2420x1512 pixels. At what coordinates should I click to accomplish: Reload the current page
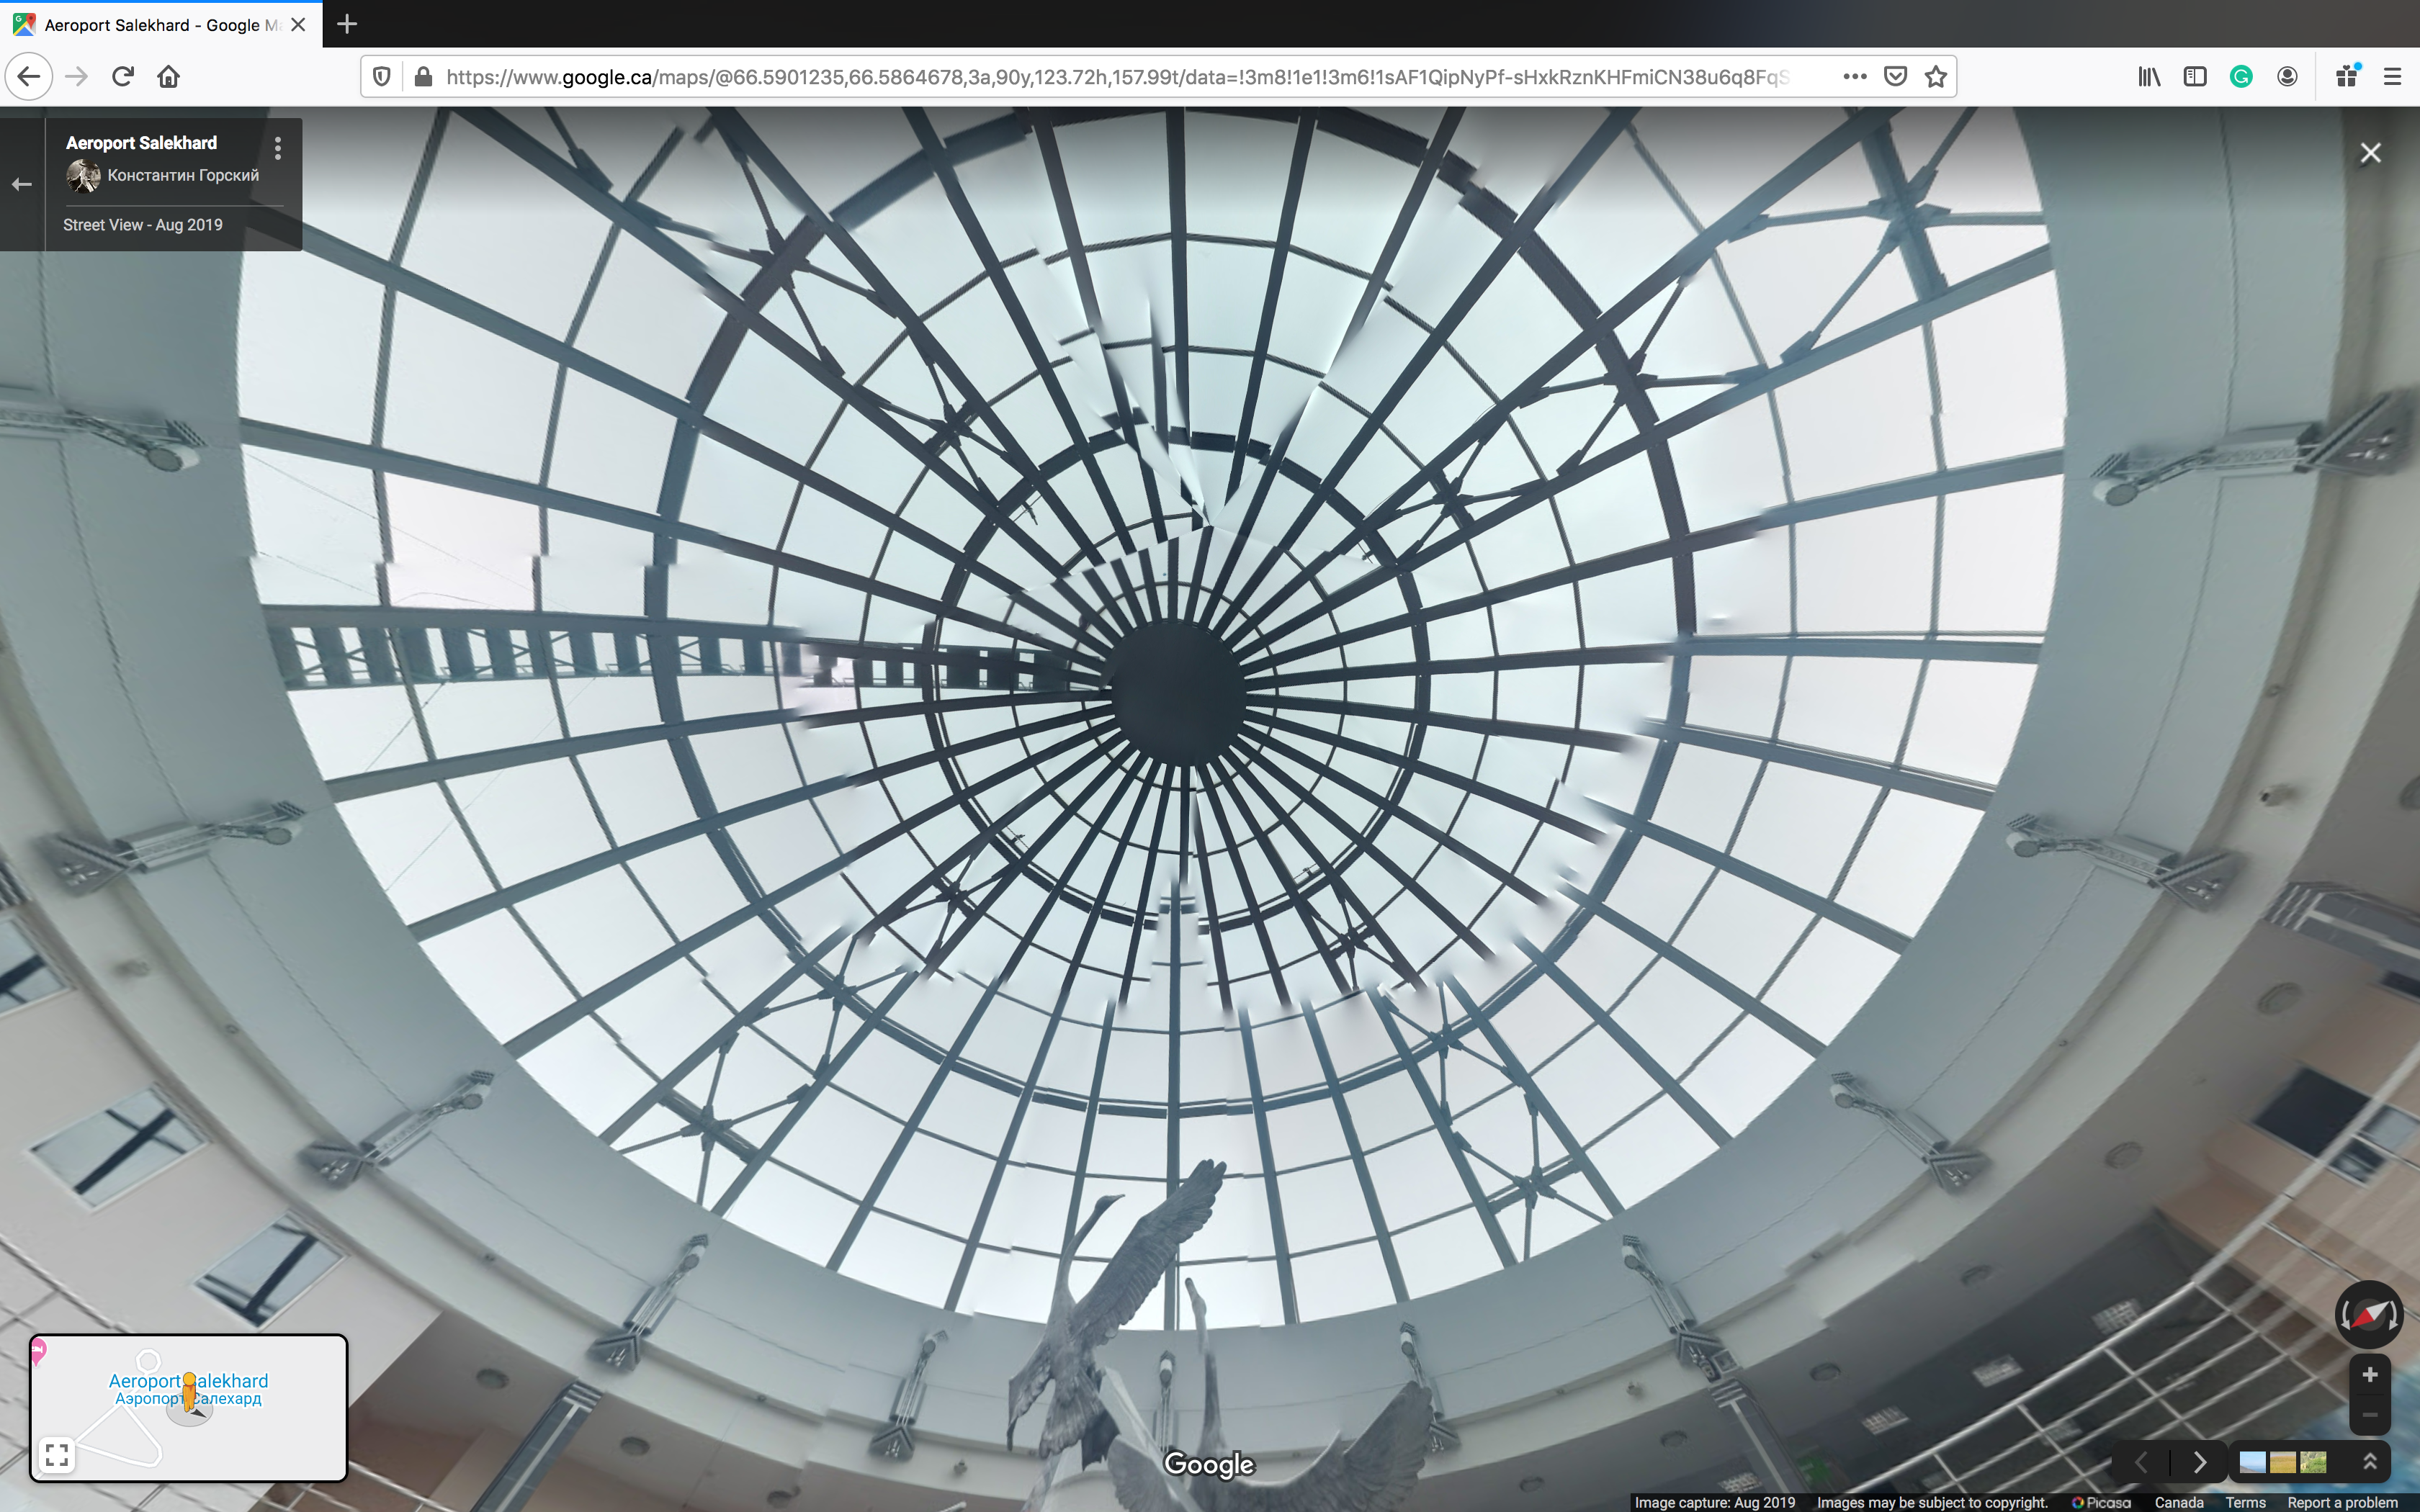[x=122, y=77]
